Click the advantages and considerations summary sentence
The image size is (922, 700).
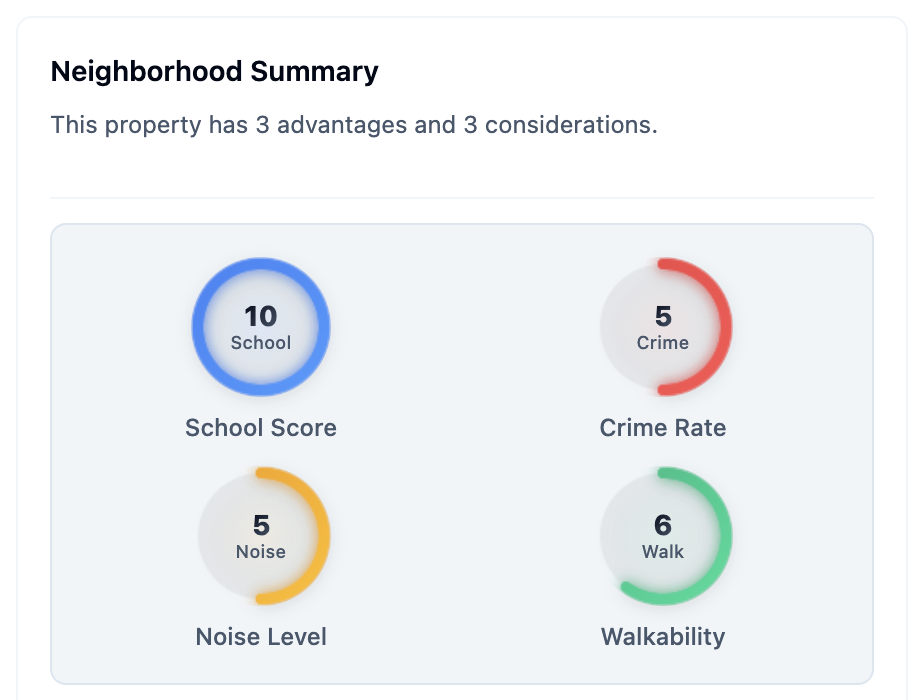click(x=352, y=124)
